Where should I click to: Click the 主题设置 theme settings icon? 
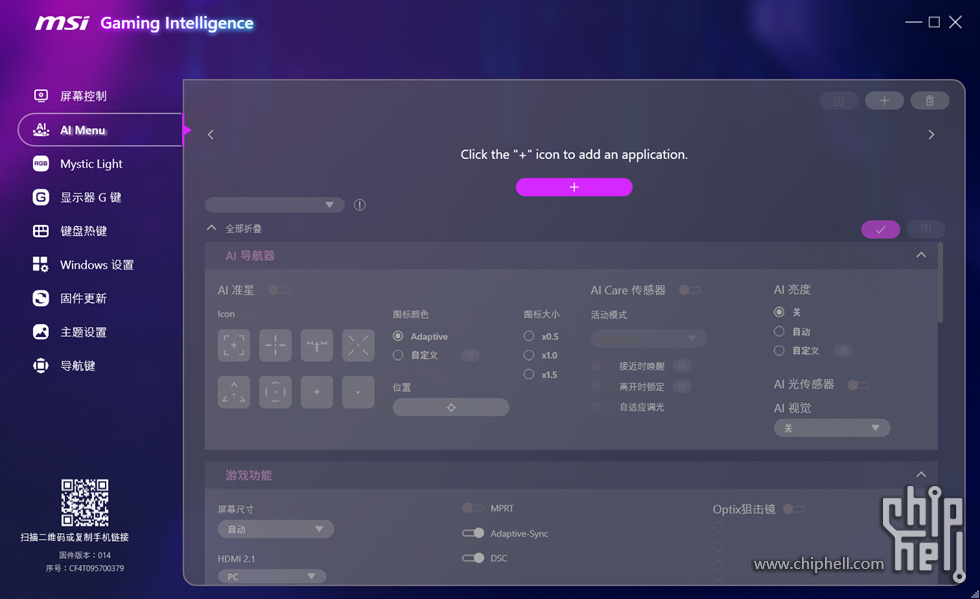tap(41, 332)
